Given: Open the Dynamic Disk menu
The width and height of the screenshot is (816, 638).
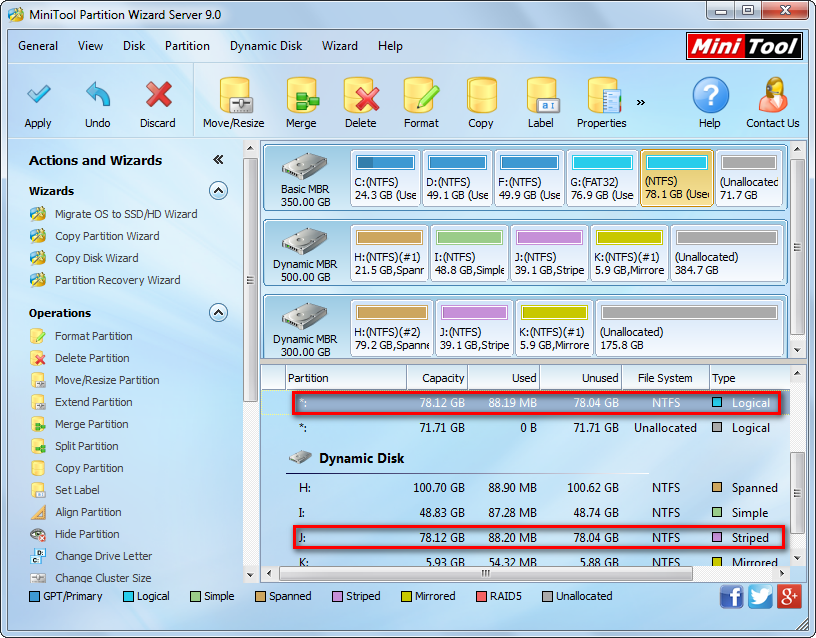Looking at the screenshot, I should pos(266,46).
